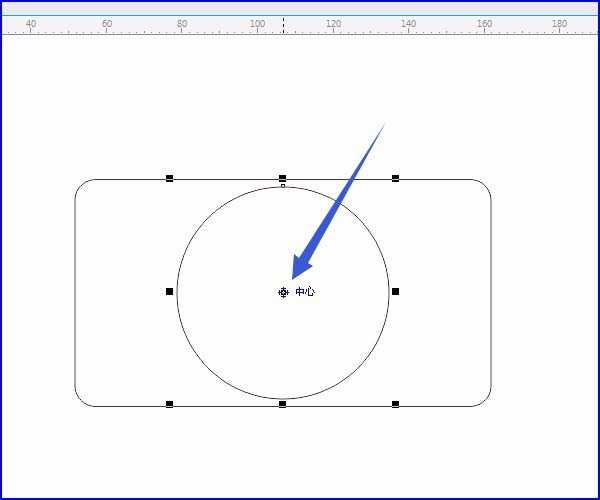This screenshot has height=500, width=600.
Task: Click the small node atop the circle
Action: click(283, 186)
